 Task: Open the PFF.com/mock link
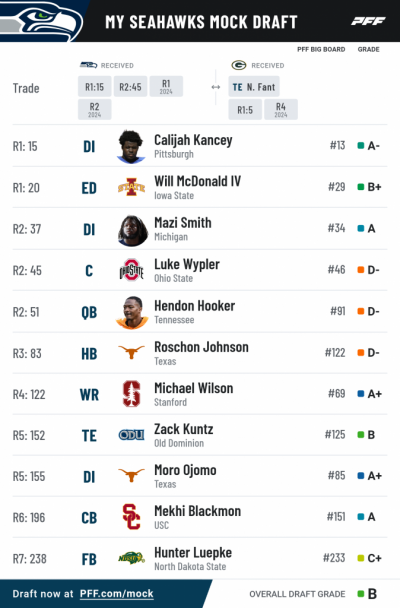(117, 594)
